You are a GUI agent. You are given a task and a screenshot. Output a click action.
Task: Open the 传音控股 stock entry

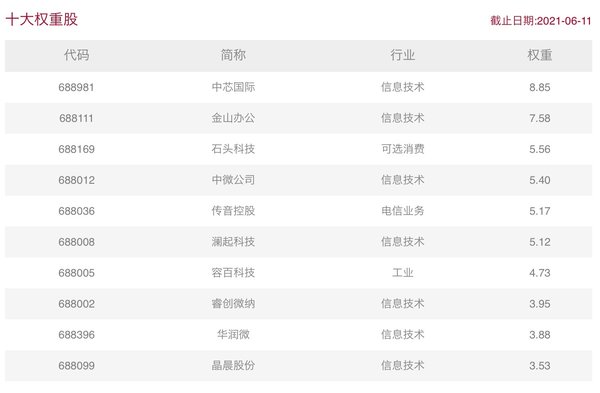[x=233, y=211]
